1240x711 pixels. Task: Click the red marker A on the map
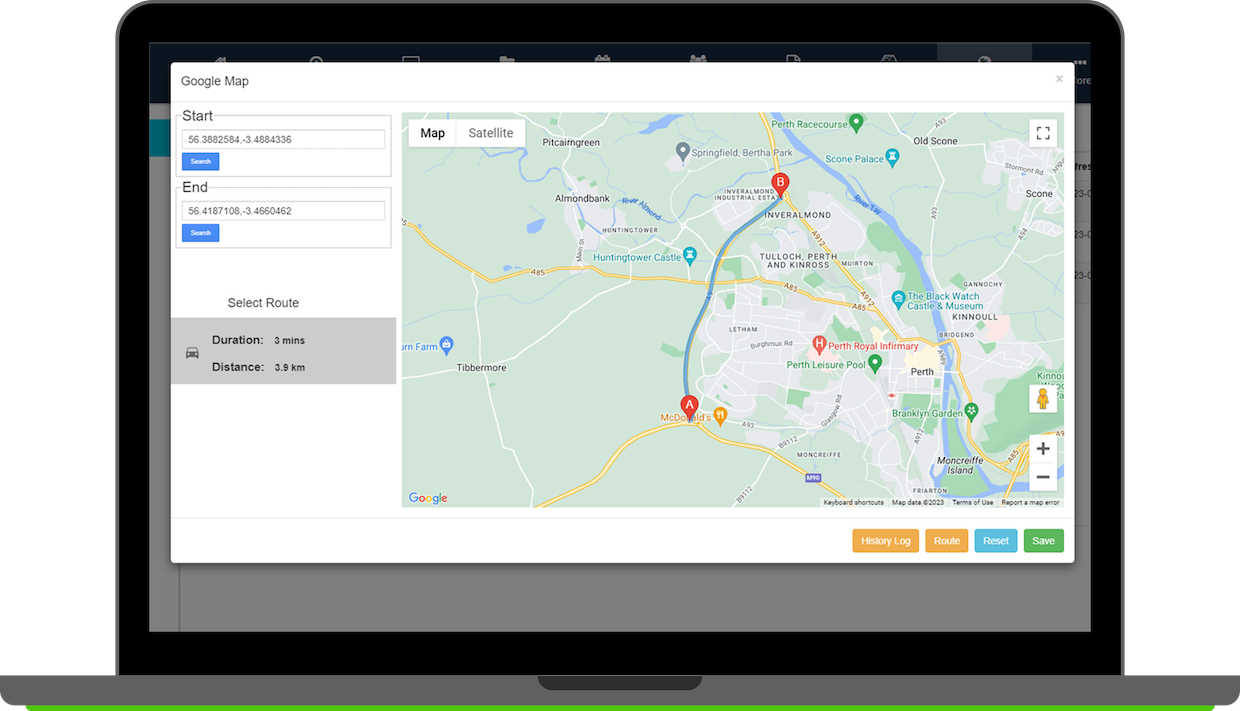688,407
